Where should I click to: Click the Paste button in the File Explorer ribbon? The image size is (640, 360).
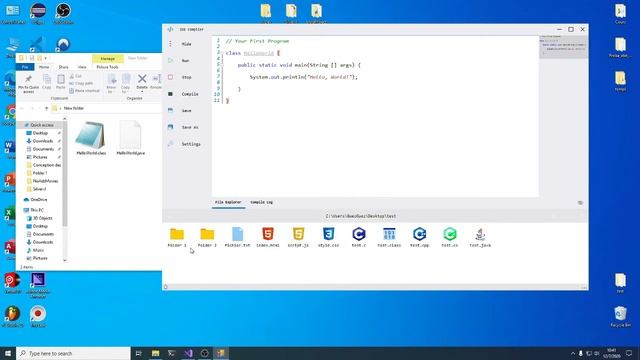(60, 82)
